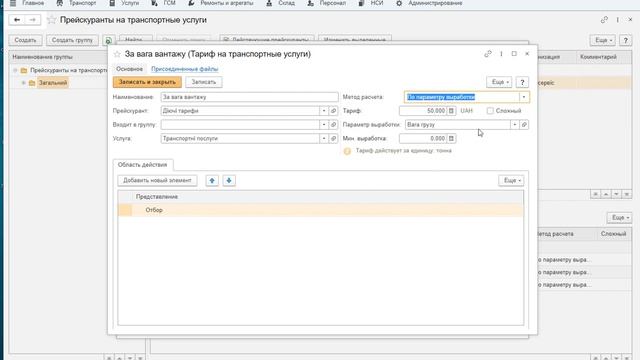Image resolution: width=640 pixels, height=360 pixels.
Task: Click Добавить новый элемент button
Action: point(157,180)
